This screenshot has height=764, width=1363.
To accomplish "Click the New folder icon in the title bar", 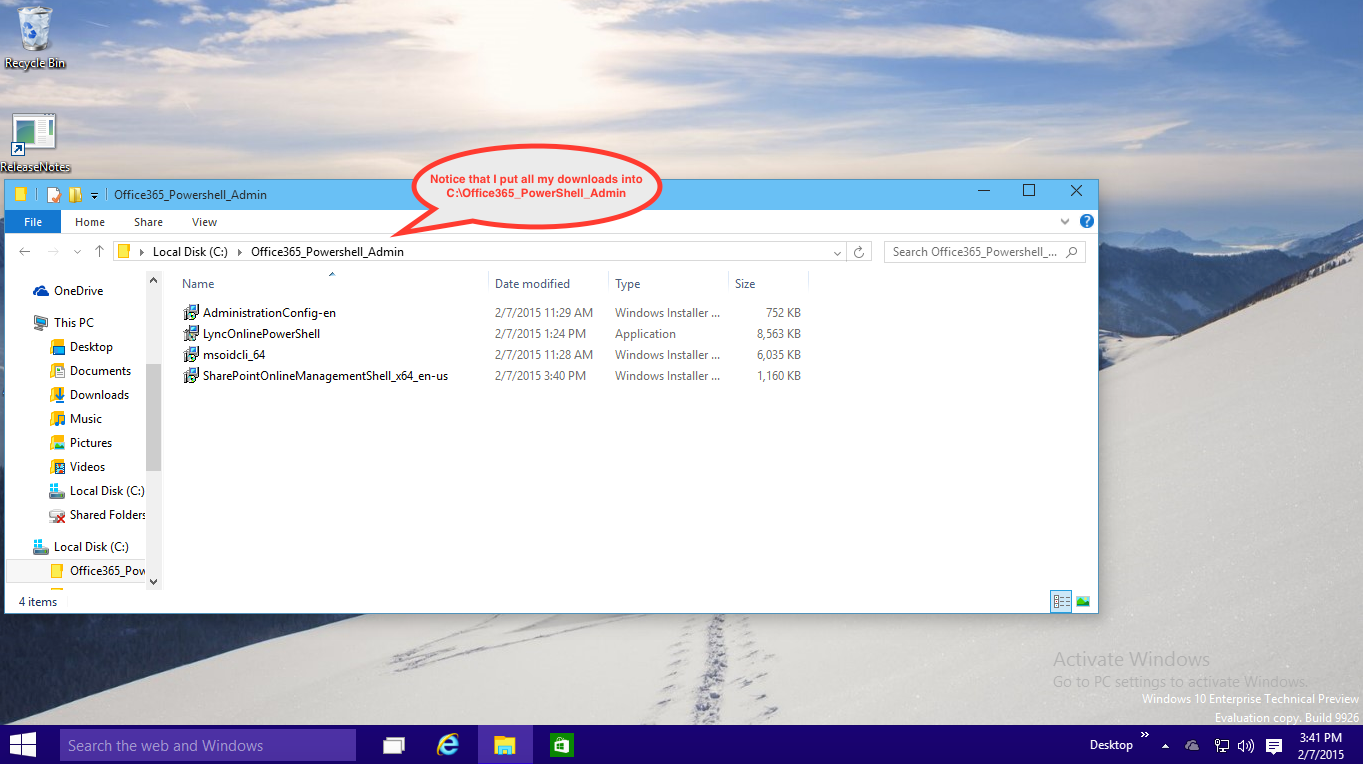I will click(x=75, y=194).
